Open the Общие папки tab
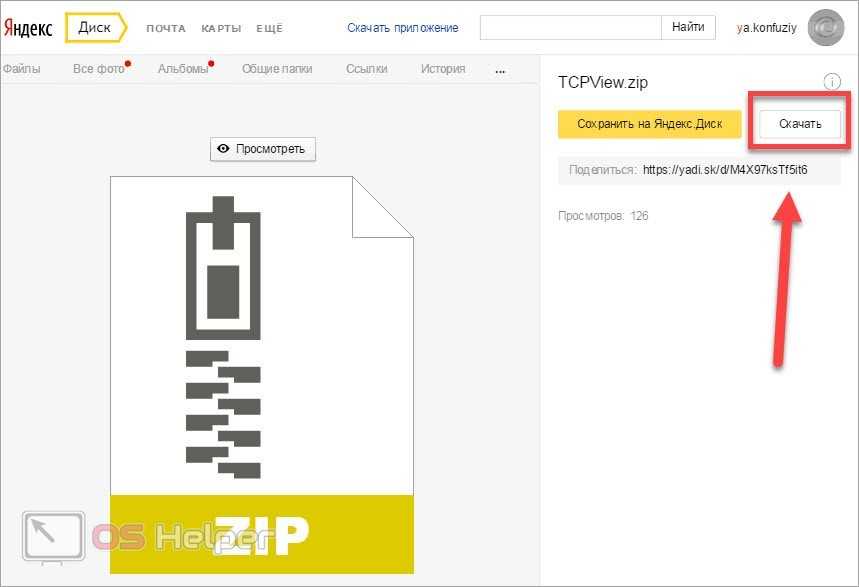Viewport: 859px width, 587px height. (277, 69)
